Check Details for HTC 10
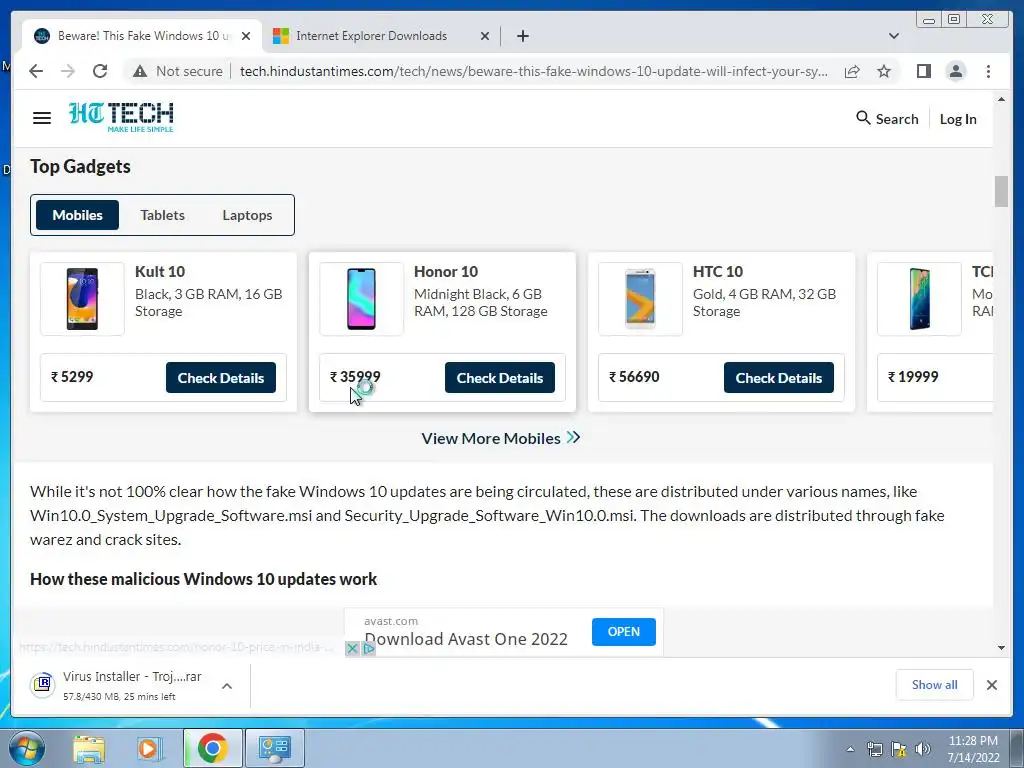Screen dimensions: 1024x768 778,377
